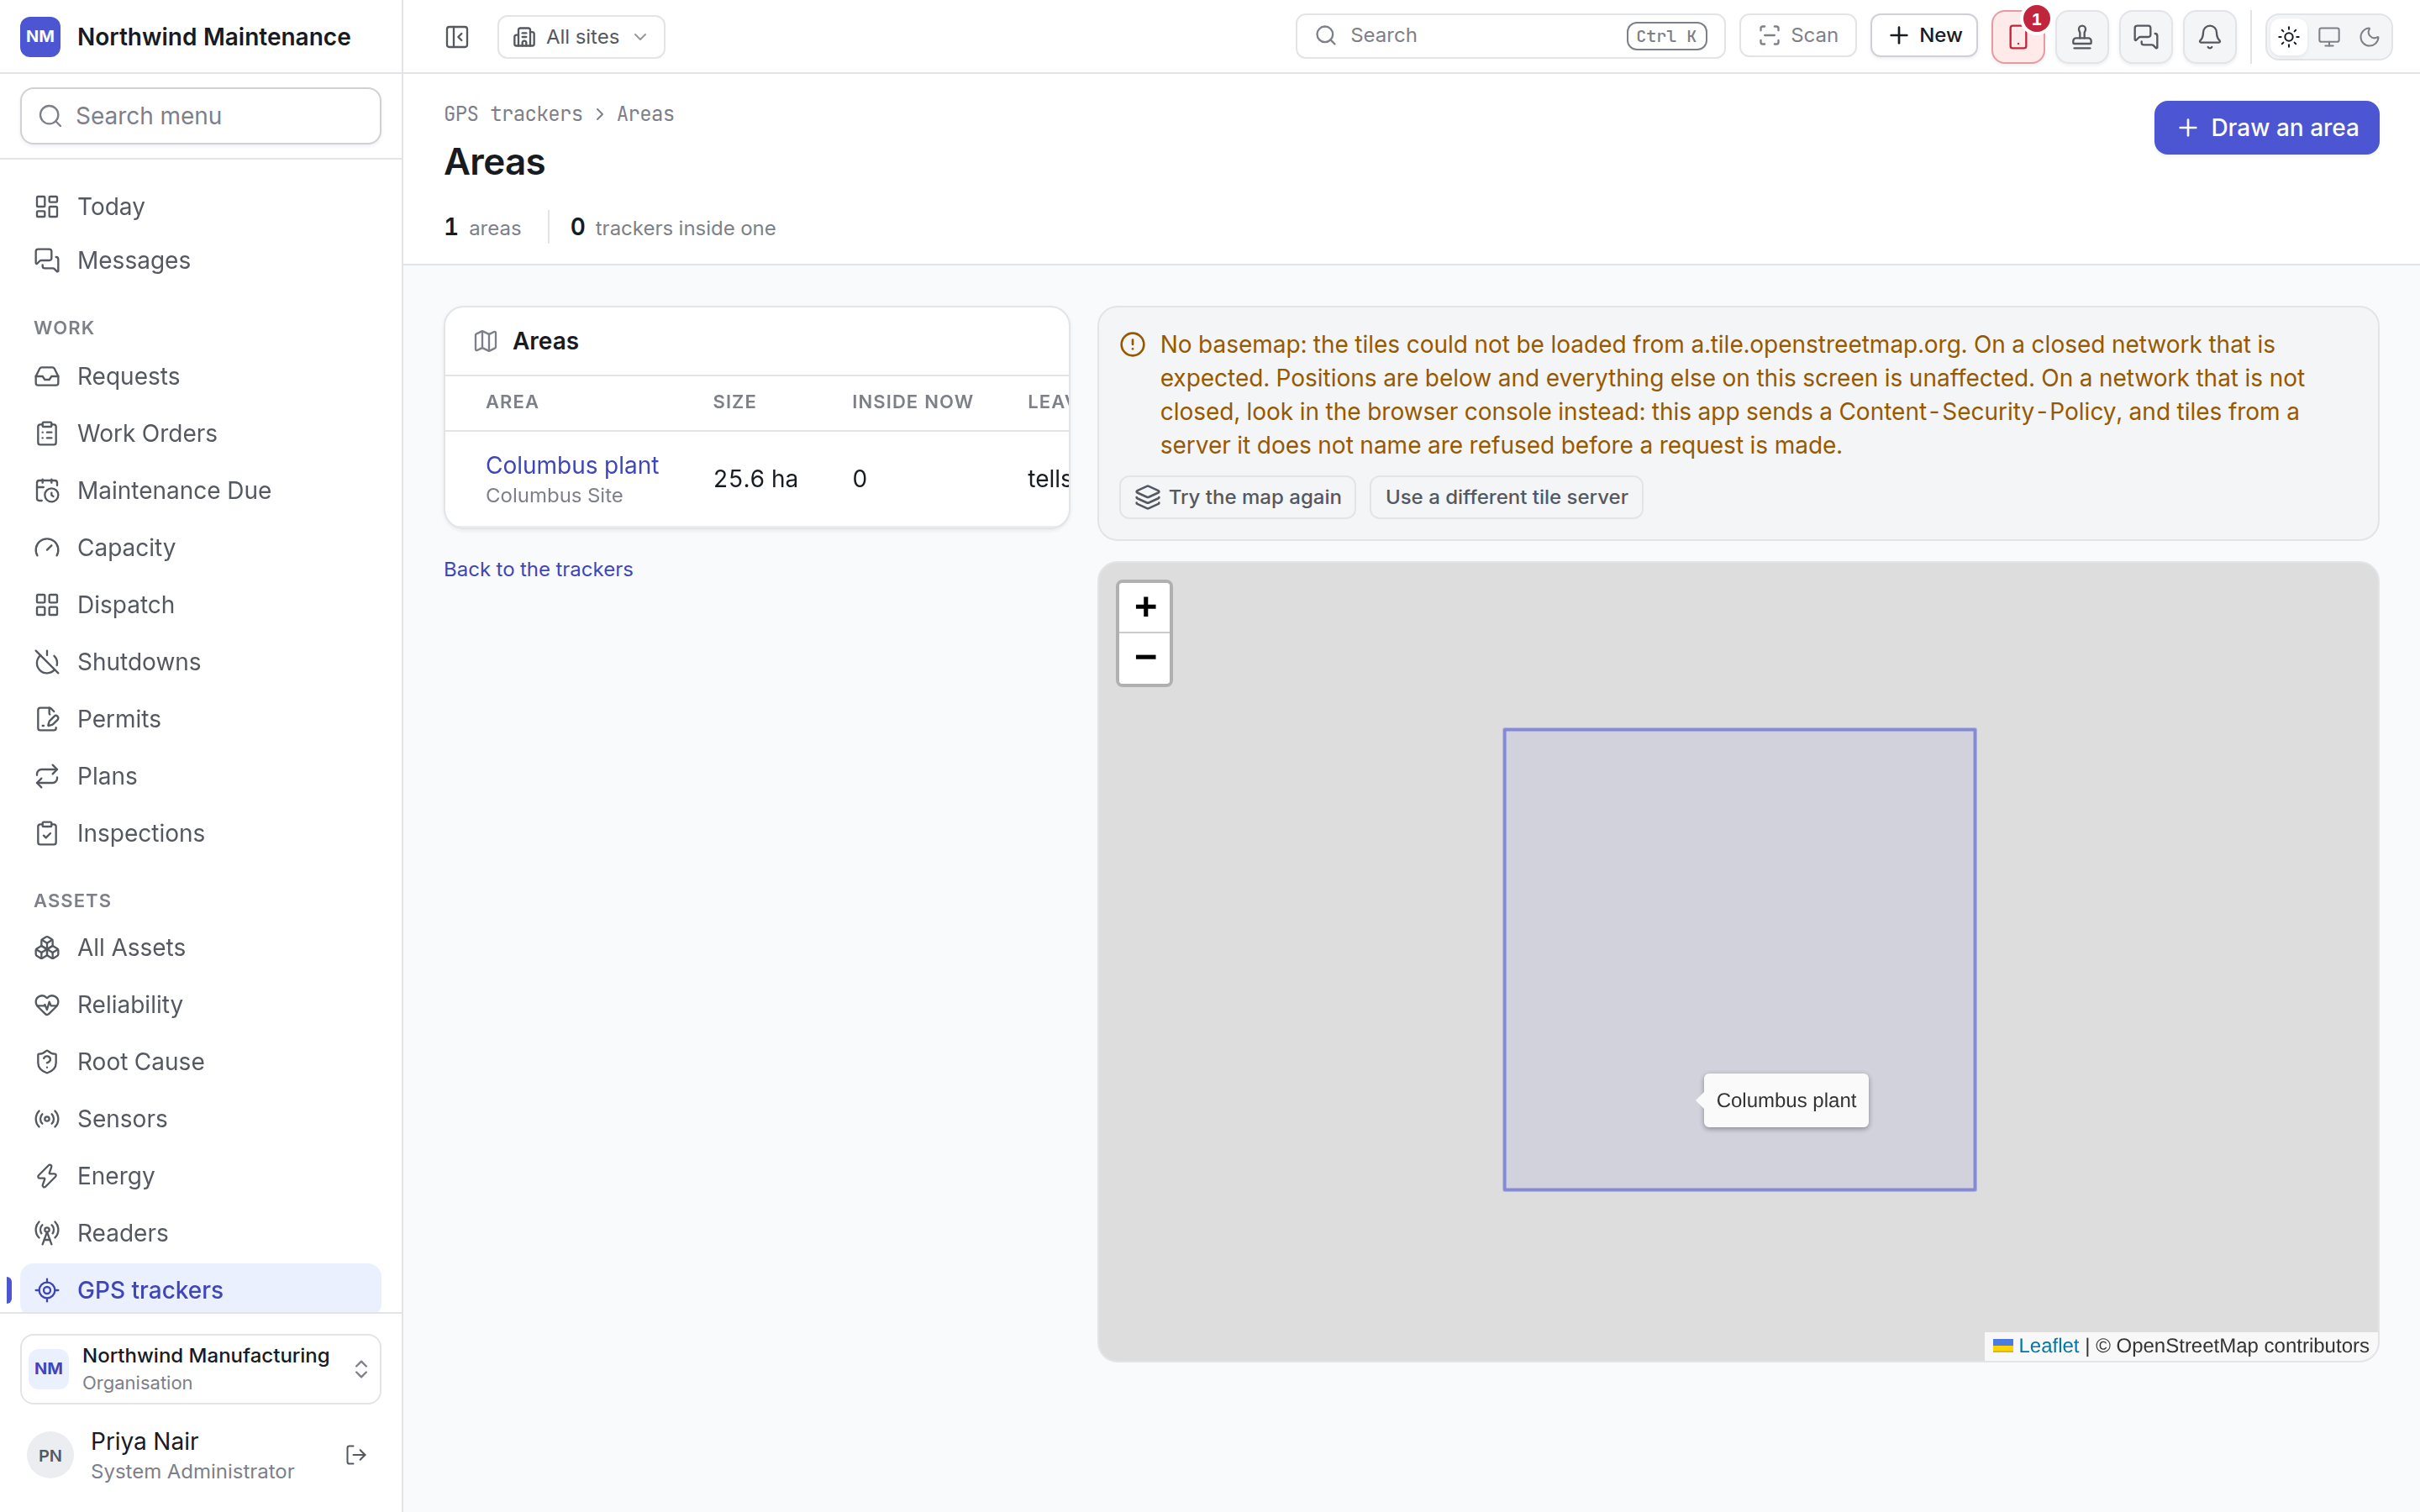Open Dispatch grid icon item
Screen dimensions: 2420x1512
point(201,604)
